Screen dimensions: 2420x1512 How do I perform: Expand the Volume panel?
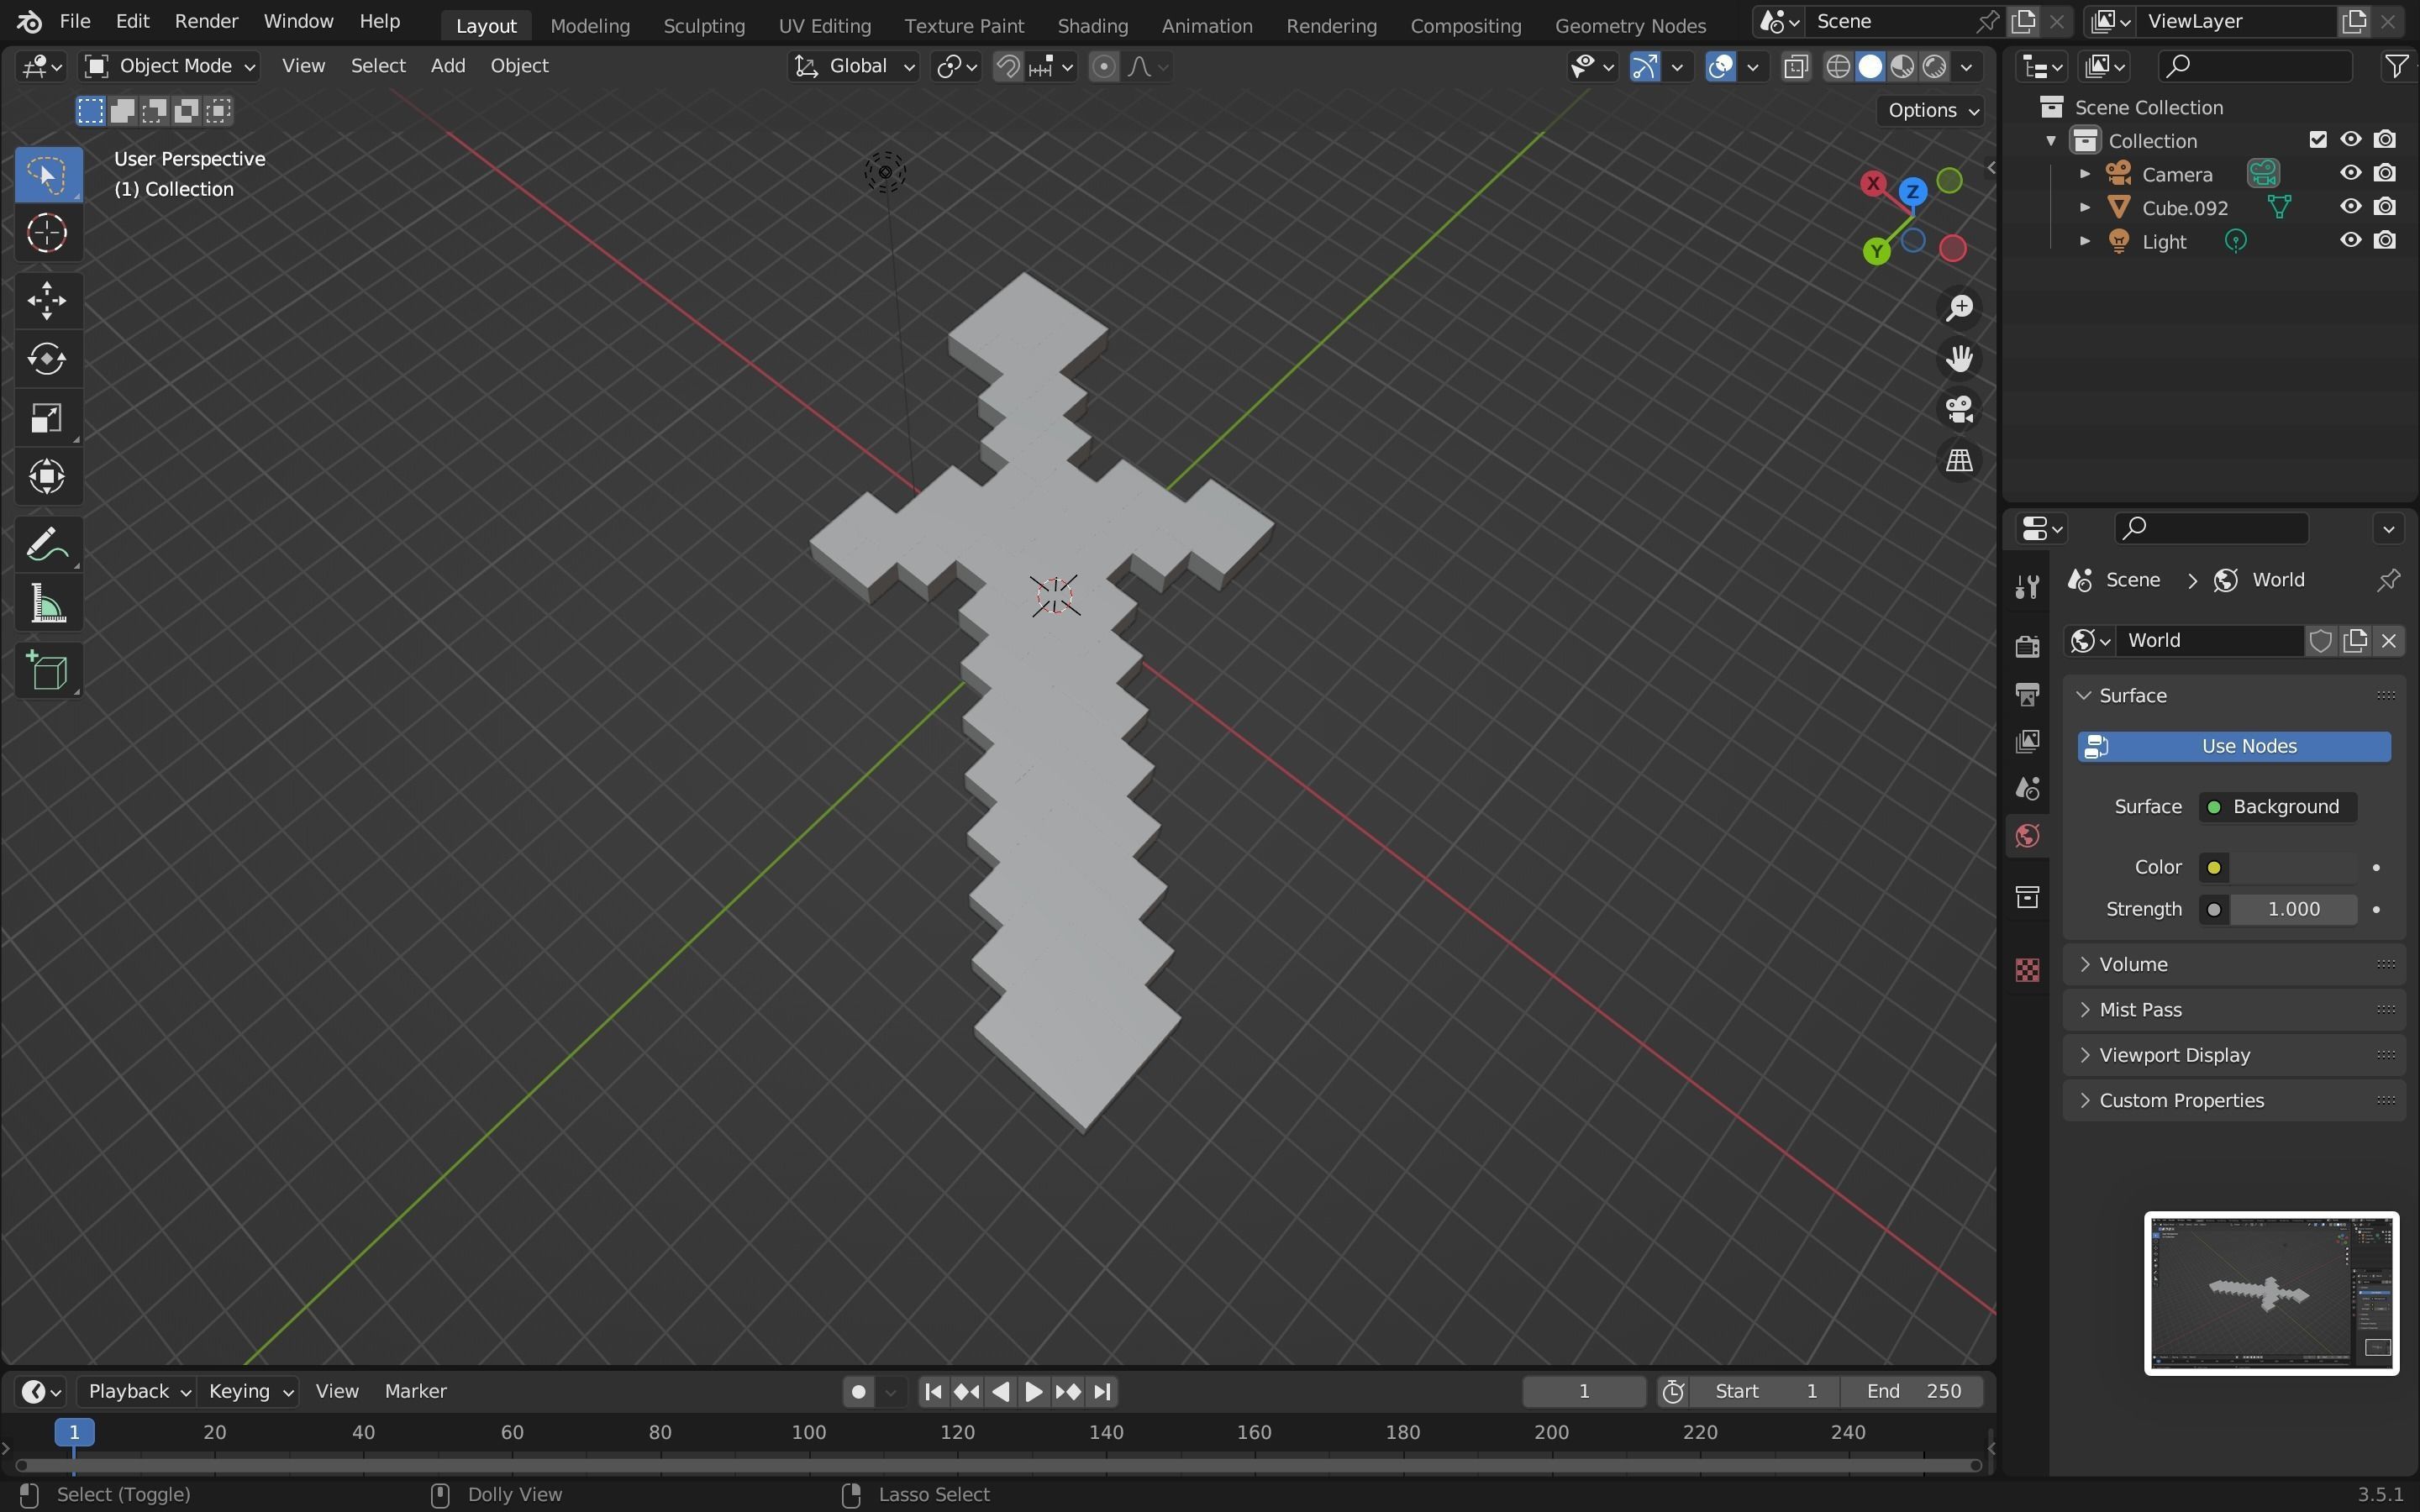pos(2234,964)
